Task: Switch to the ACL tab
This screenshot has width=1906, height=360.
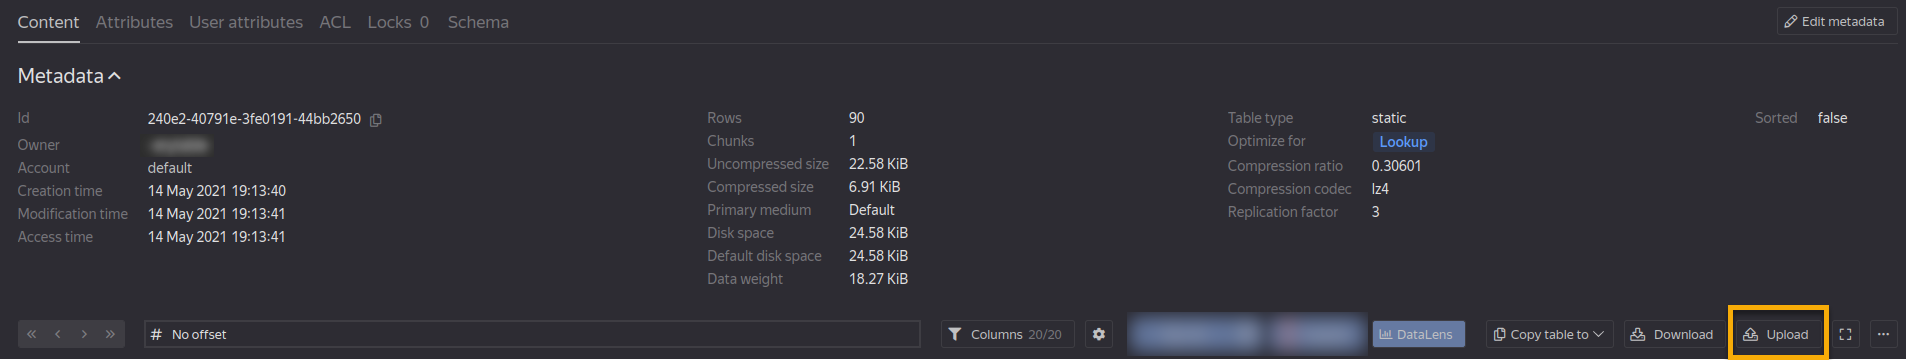Action: tap(335, 22)
